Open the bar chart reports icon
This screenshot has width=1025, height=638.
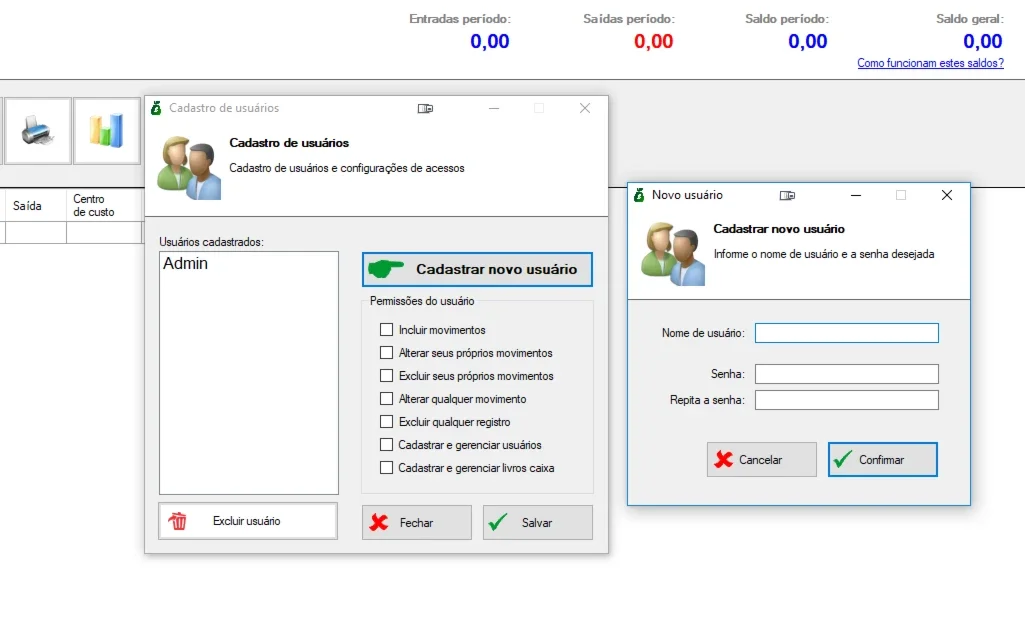(107, 131)
